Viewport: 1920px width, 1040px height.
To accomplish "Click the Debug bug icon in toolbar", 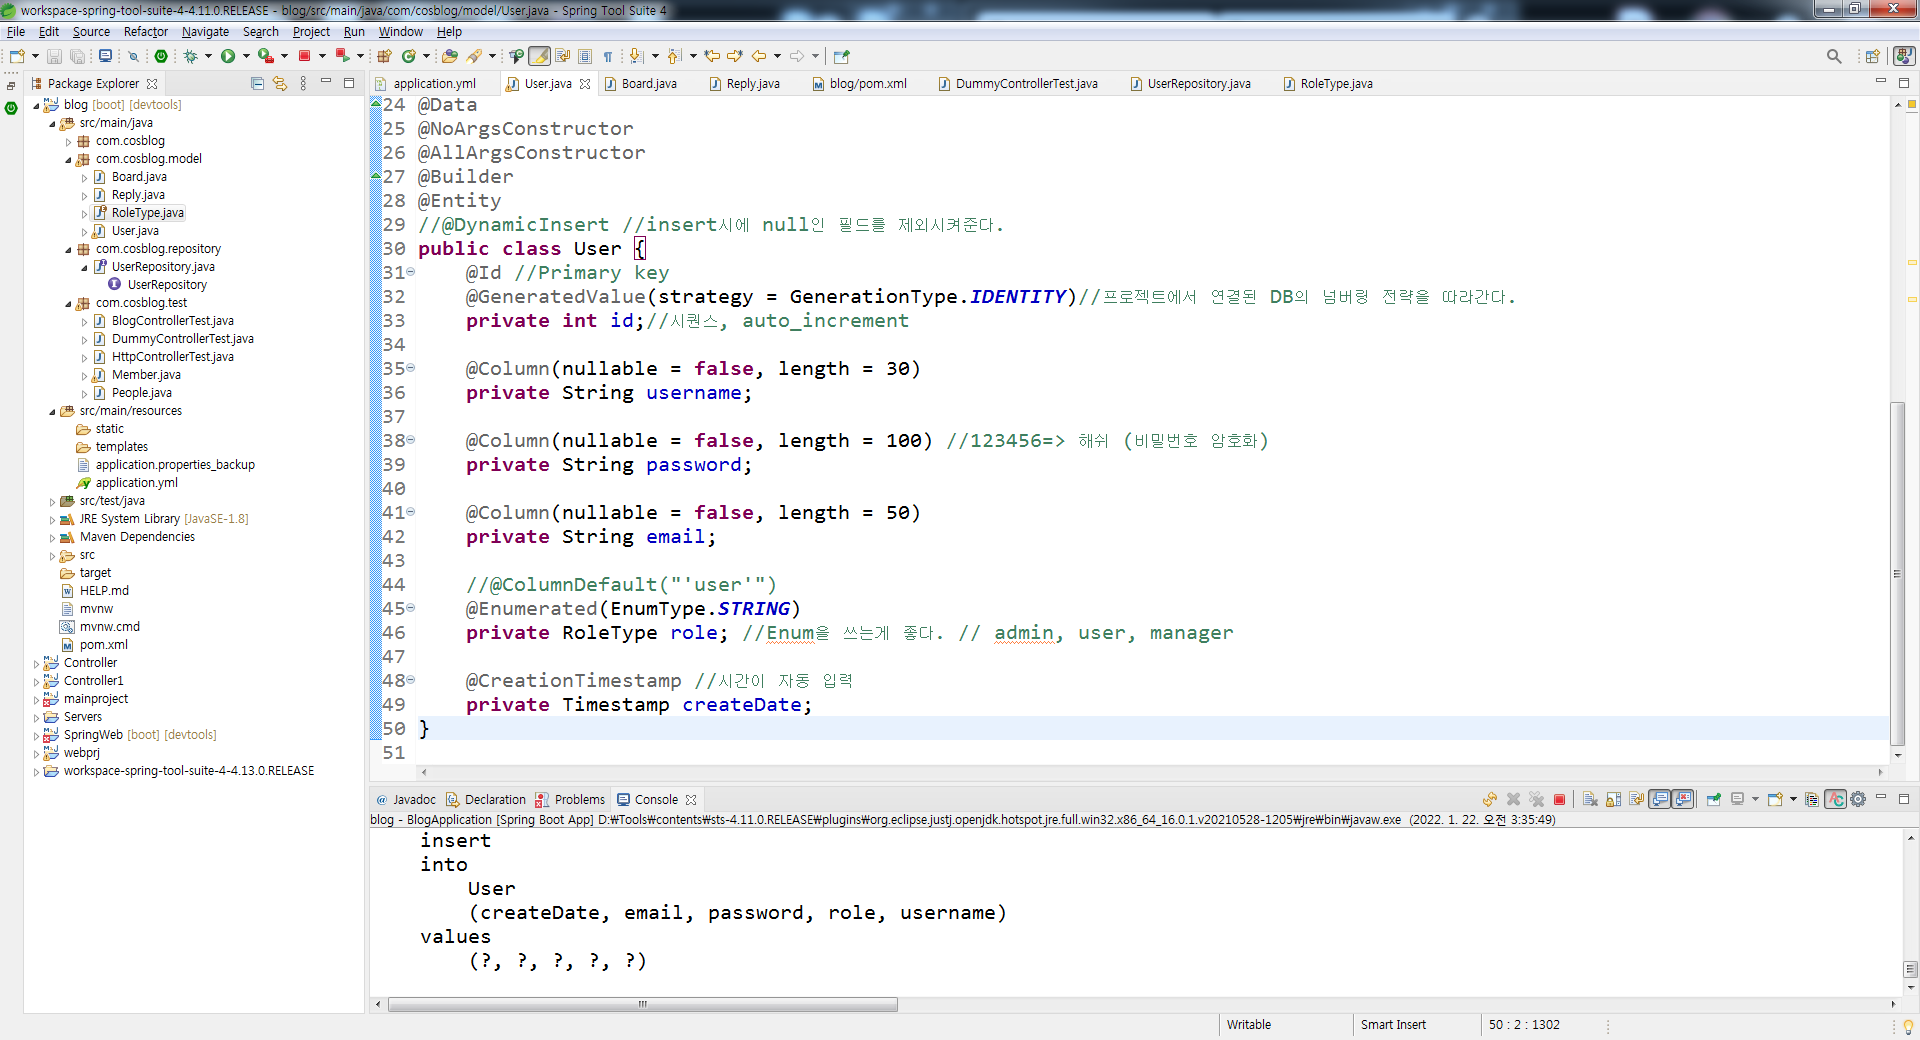I will (x=190, y=56).
